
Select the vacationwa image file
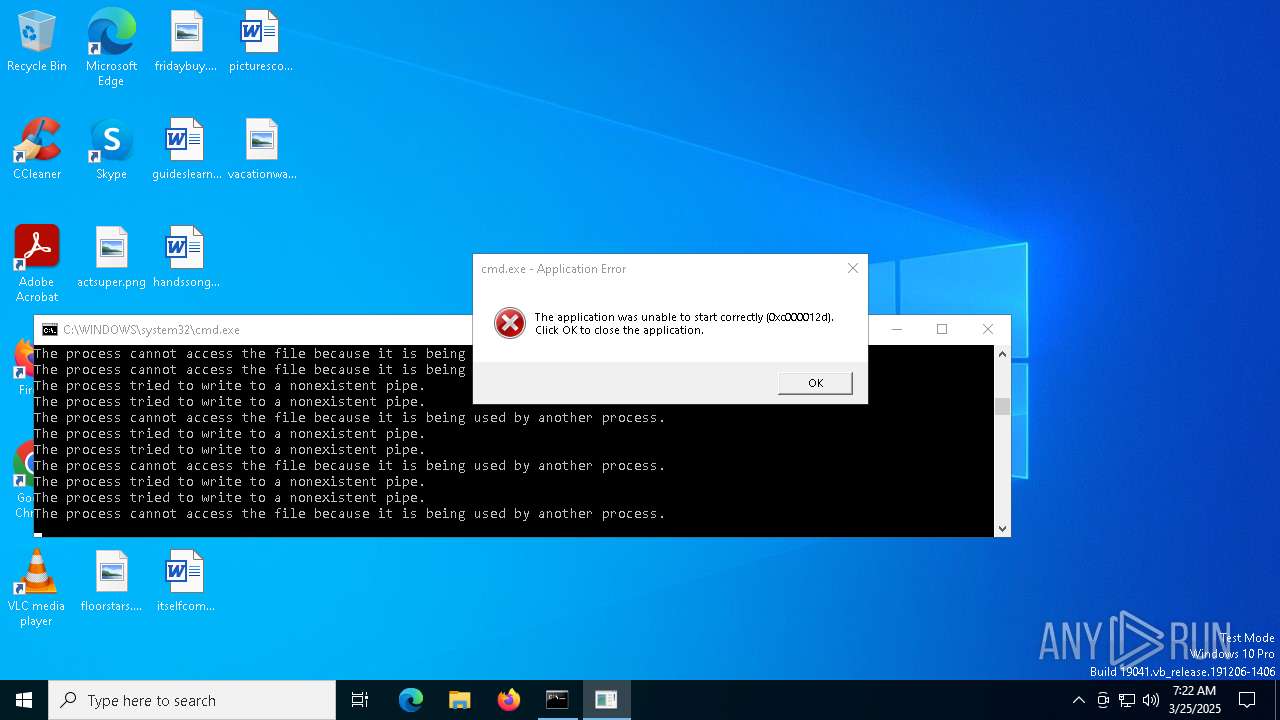pos(262,150)
